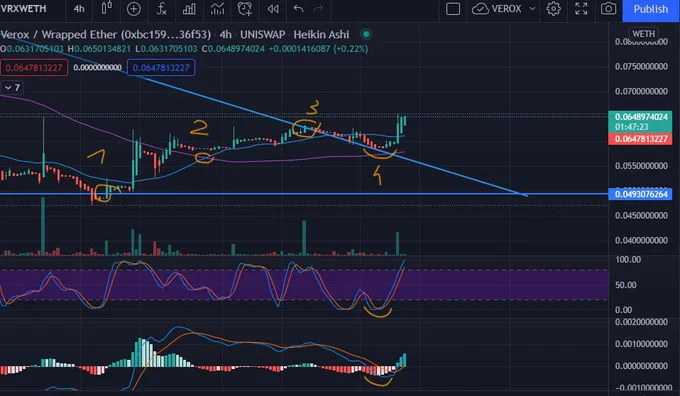Redo the last chart action
This screenshot has height=396, width=680.
pos(318,9)
